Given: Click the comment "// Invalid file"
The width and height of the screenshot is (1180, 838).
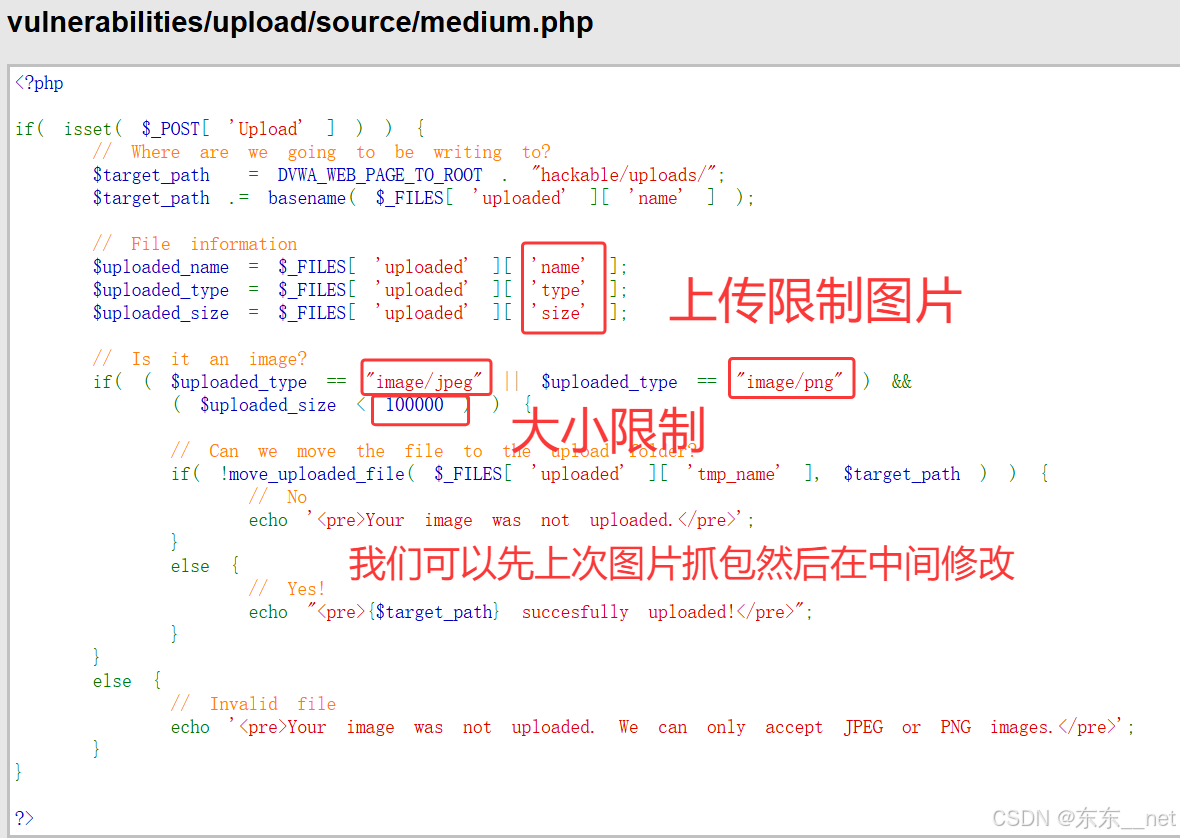Looking at the screenshot, I should pos(253,703).
